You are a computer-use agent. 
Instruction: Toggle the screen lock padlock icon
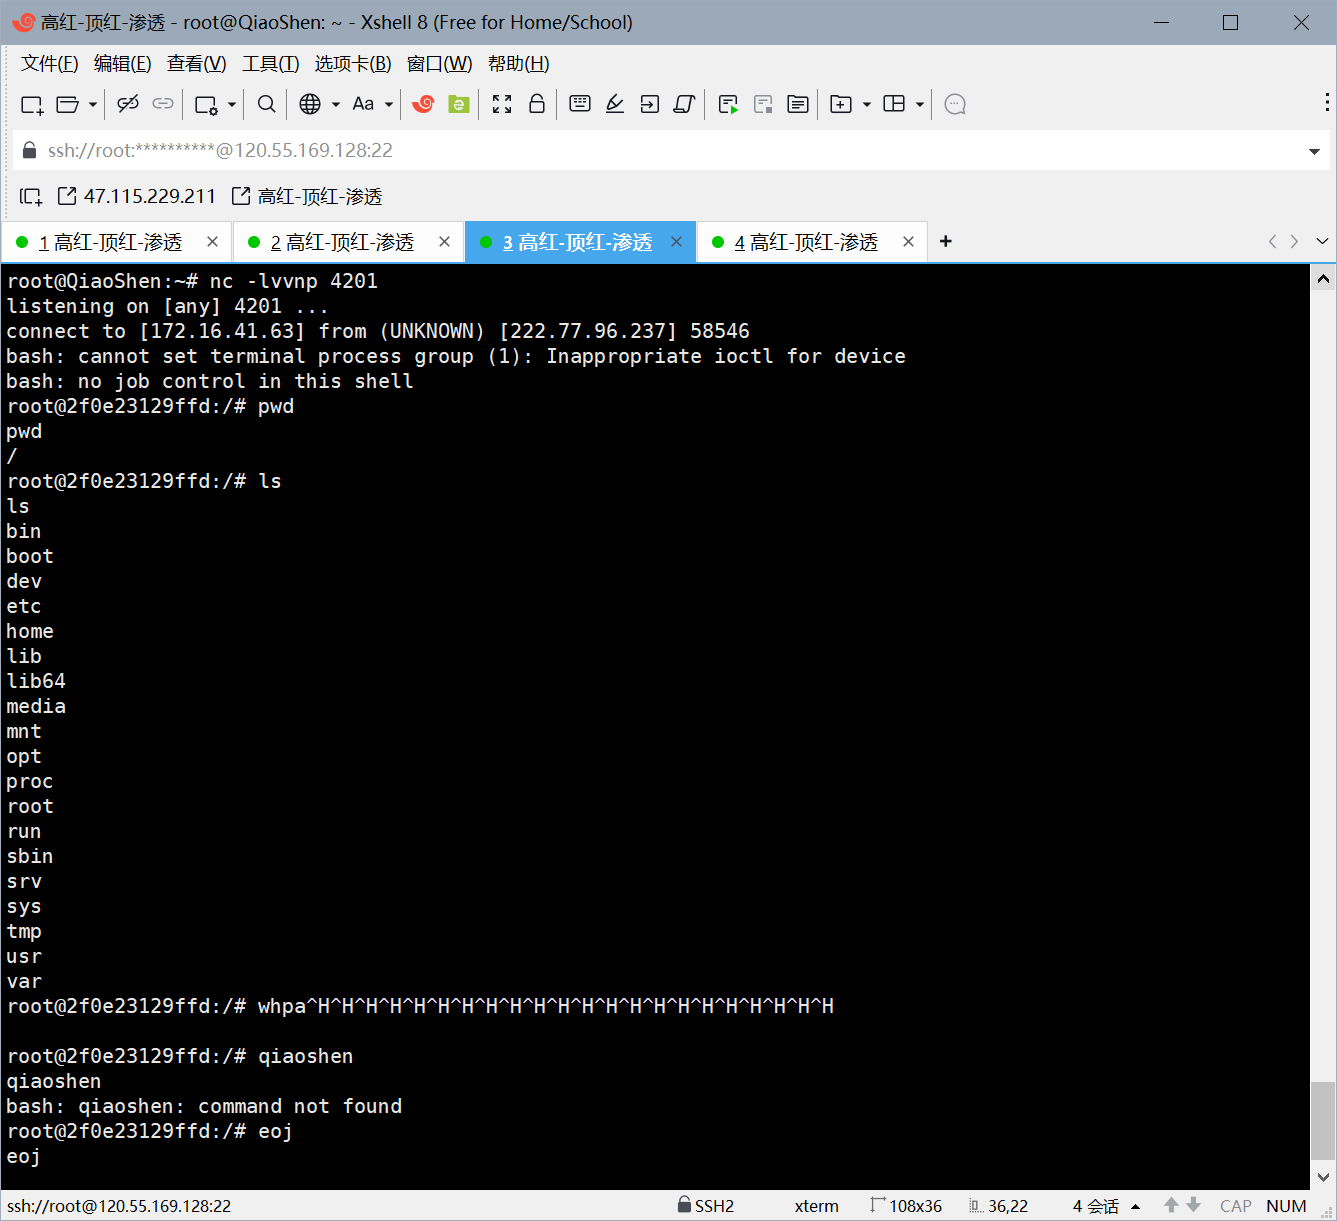click(537, 104)
